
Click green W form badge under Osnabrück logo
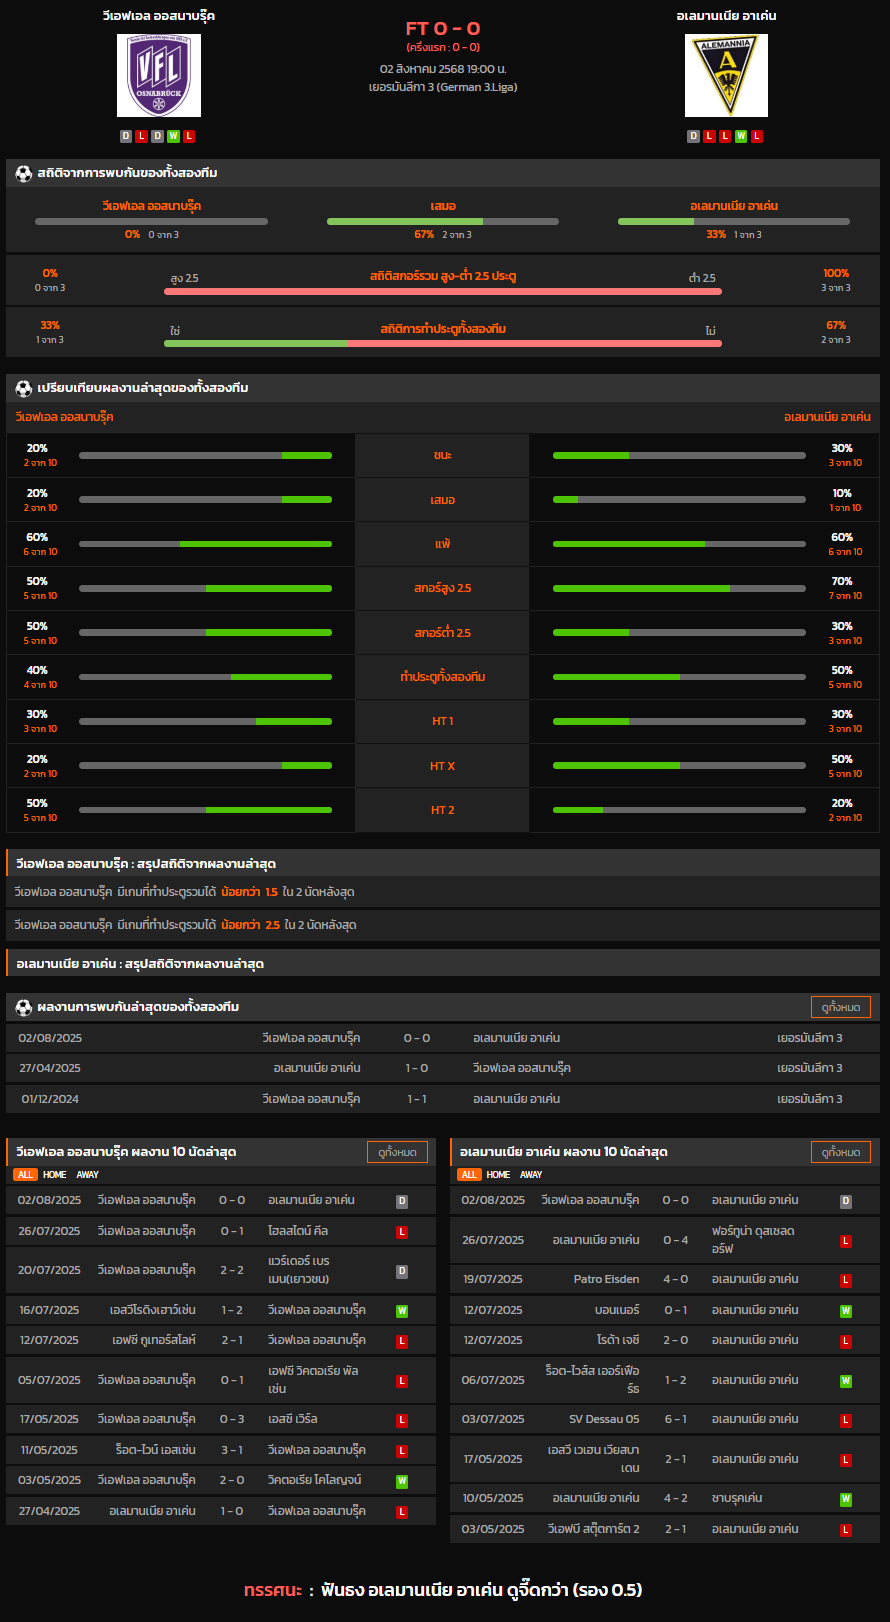173,136
